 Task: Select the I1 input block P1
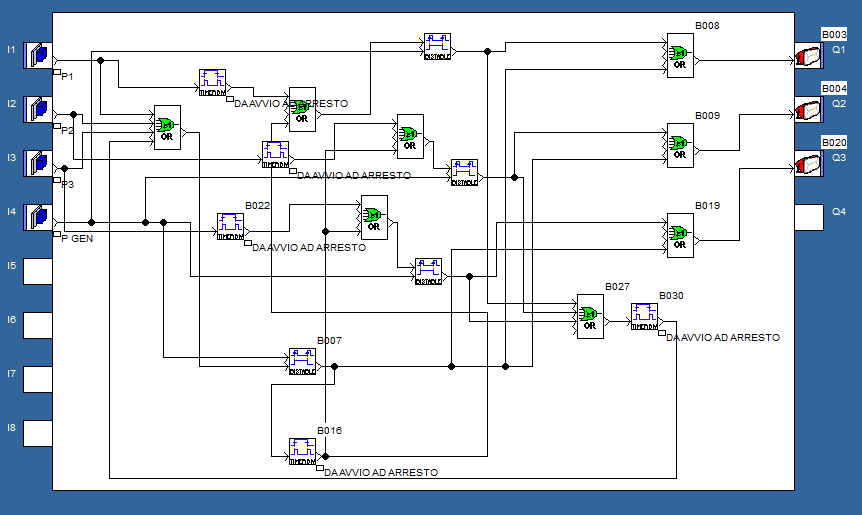point(38,55)
